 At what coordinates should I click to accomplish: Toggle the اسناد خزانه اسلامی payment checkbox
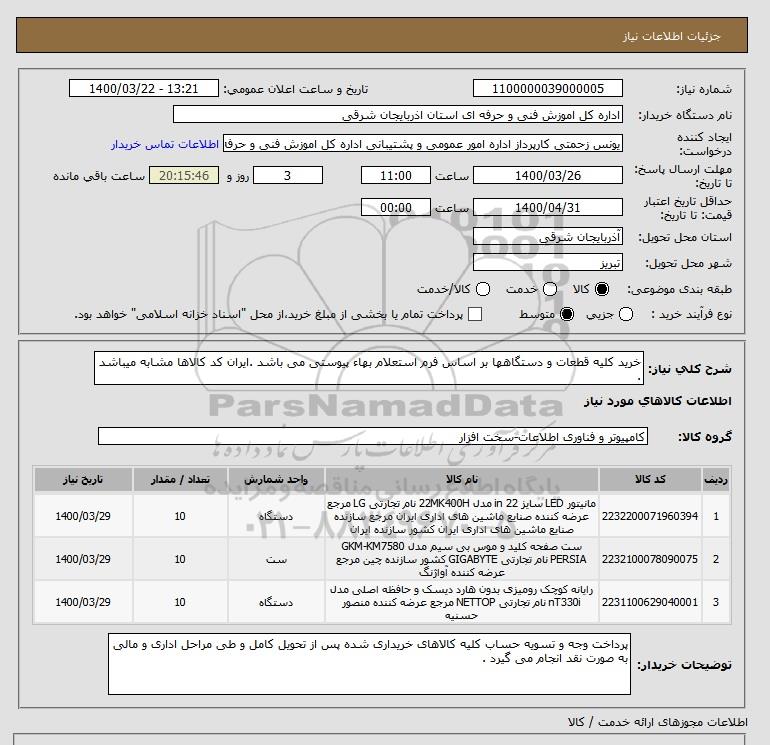point(475,314)
